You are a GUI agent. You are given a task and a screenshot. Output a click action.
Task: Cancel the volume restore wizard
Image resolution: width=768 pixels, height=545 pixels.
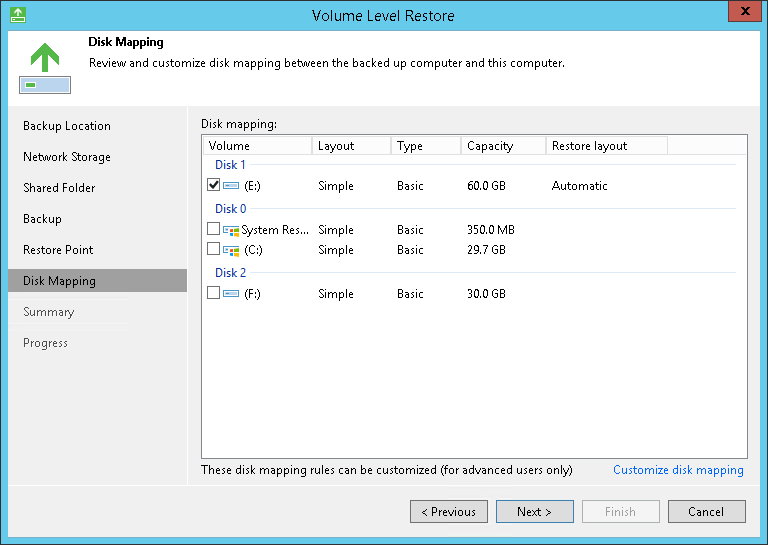706,512
